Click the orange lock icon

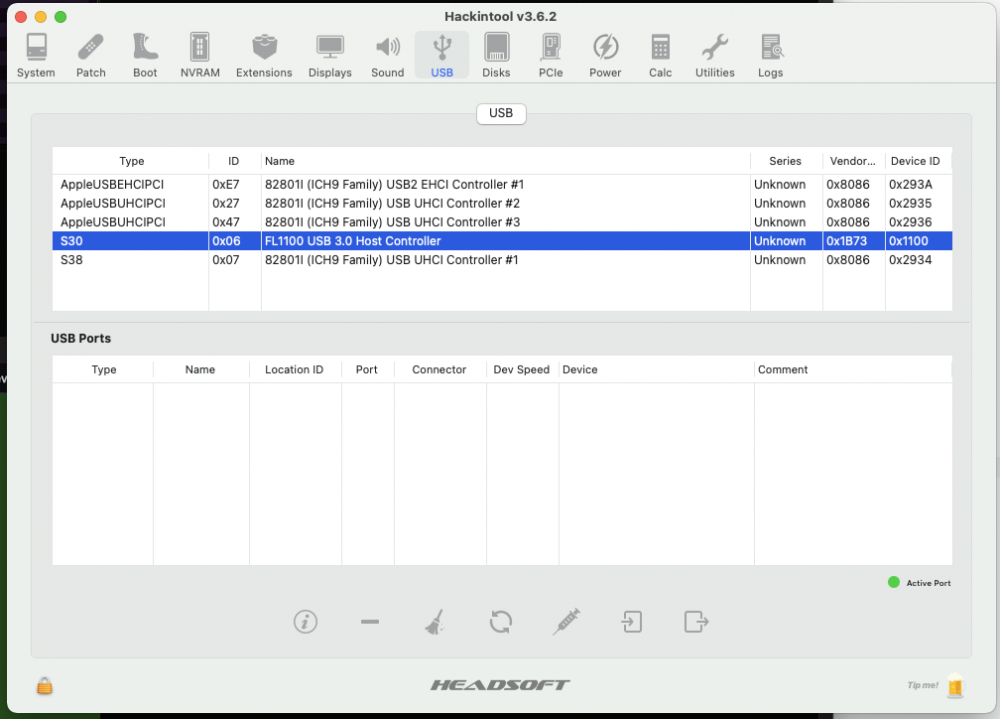click(x=45, y=686)
